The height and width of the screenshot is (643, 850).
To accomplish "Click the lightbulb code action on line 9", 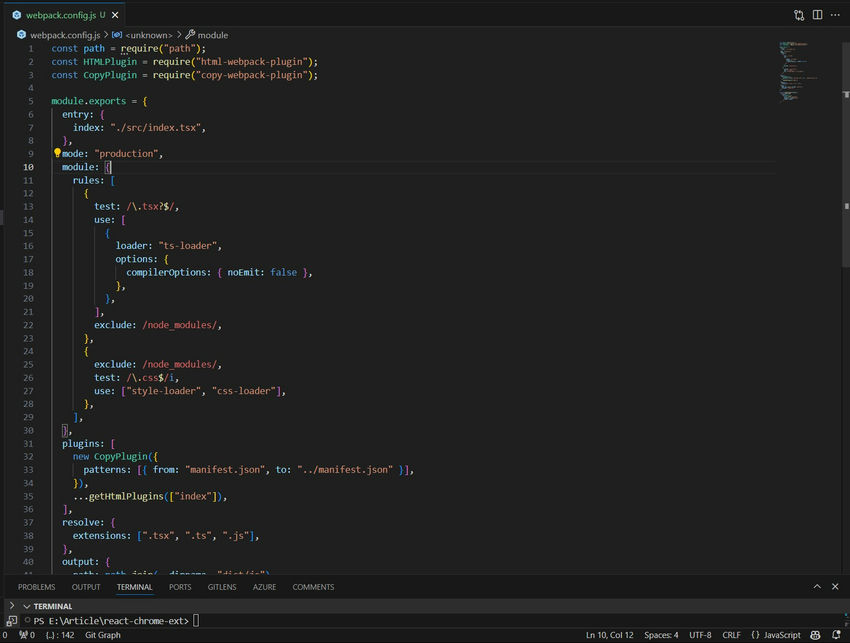I will pos(57,150).
